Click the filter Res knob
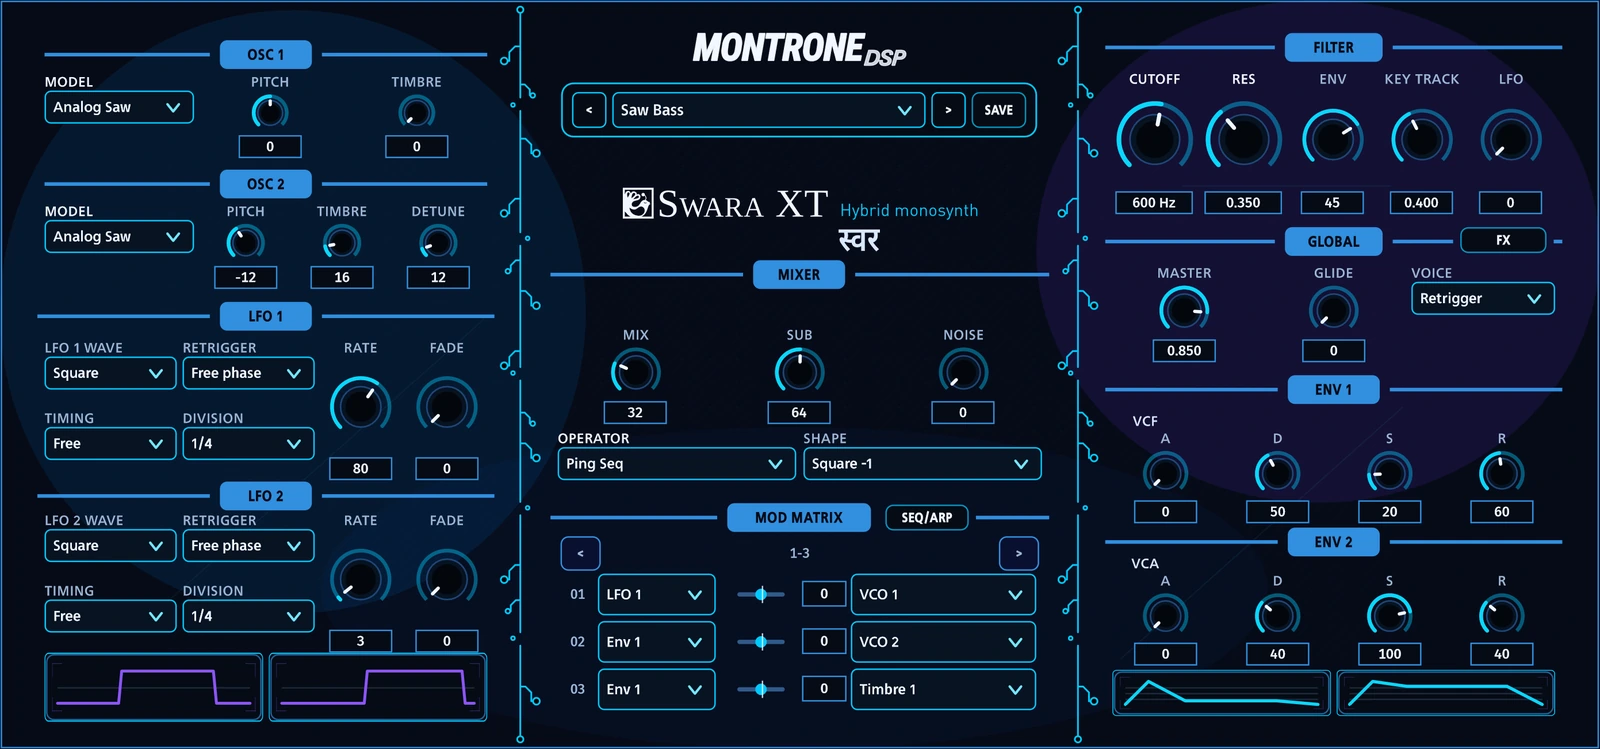 click(x=1243, y=139)
